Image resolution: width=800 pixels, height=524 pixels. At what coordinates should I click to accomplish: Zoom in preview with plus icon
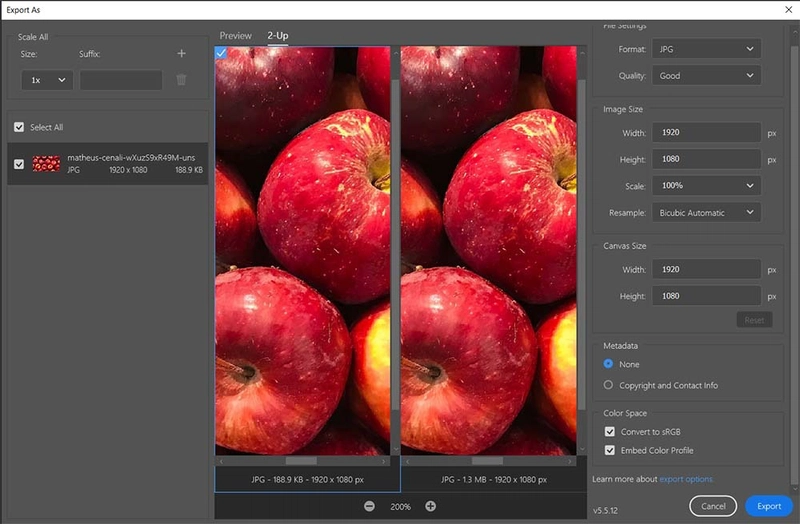click(431, 506)
